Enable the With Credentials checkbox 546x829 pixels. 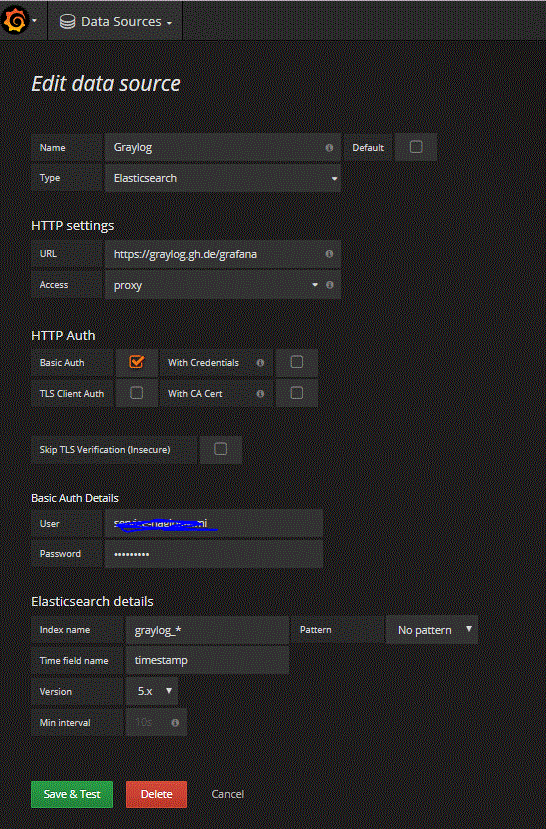tap(297, 362)
